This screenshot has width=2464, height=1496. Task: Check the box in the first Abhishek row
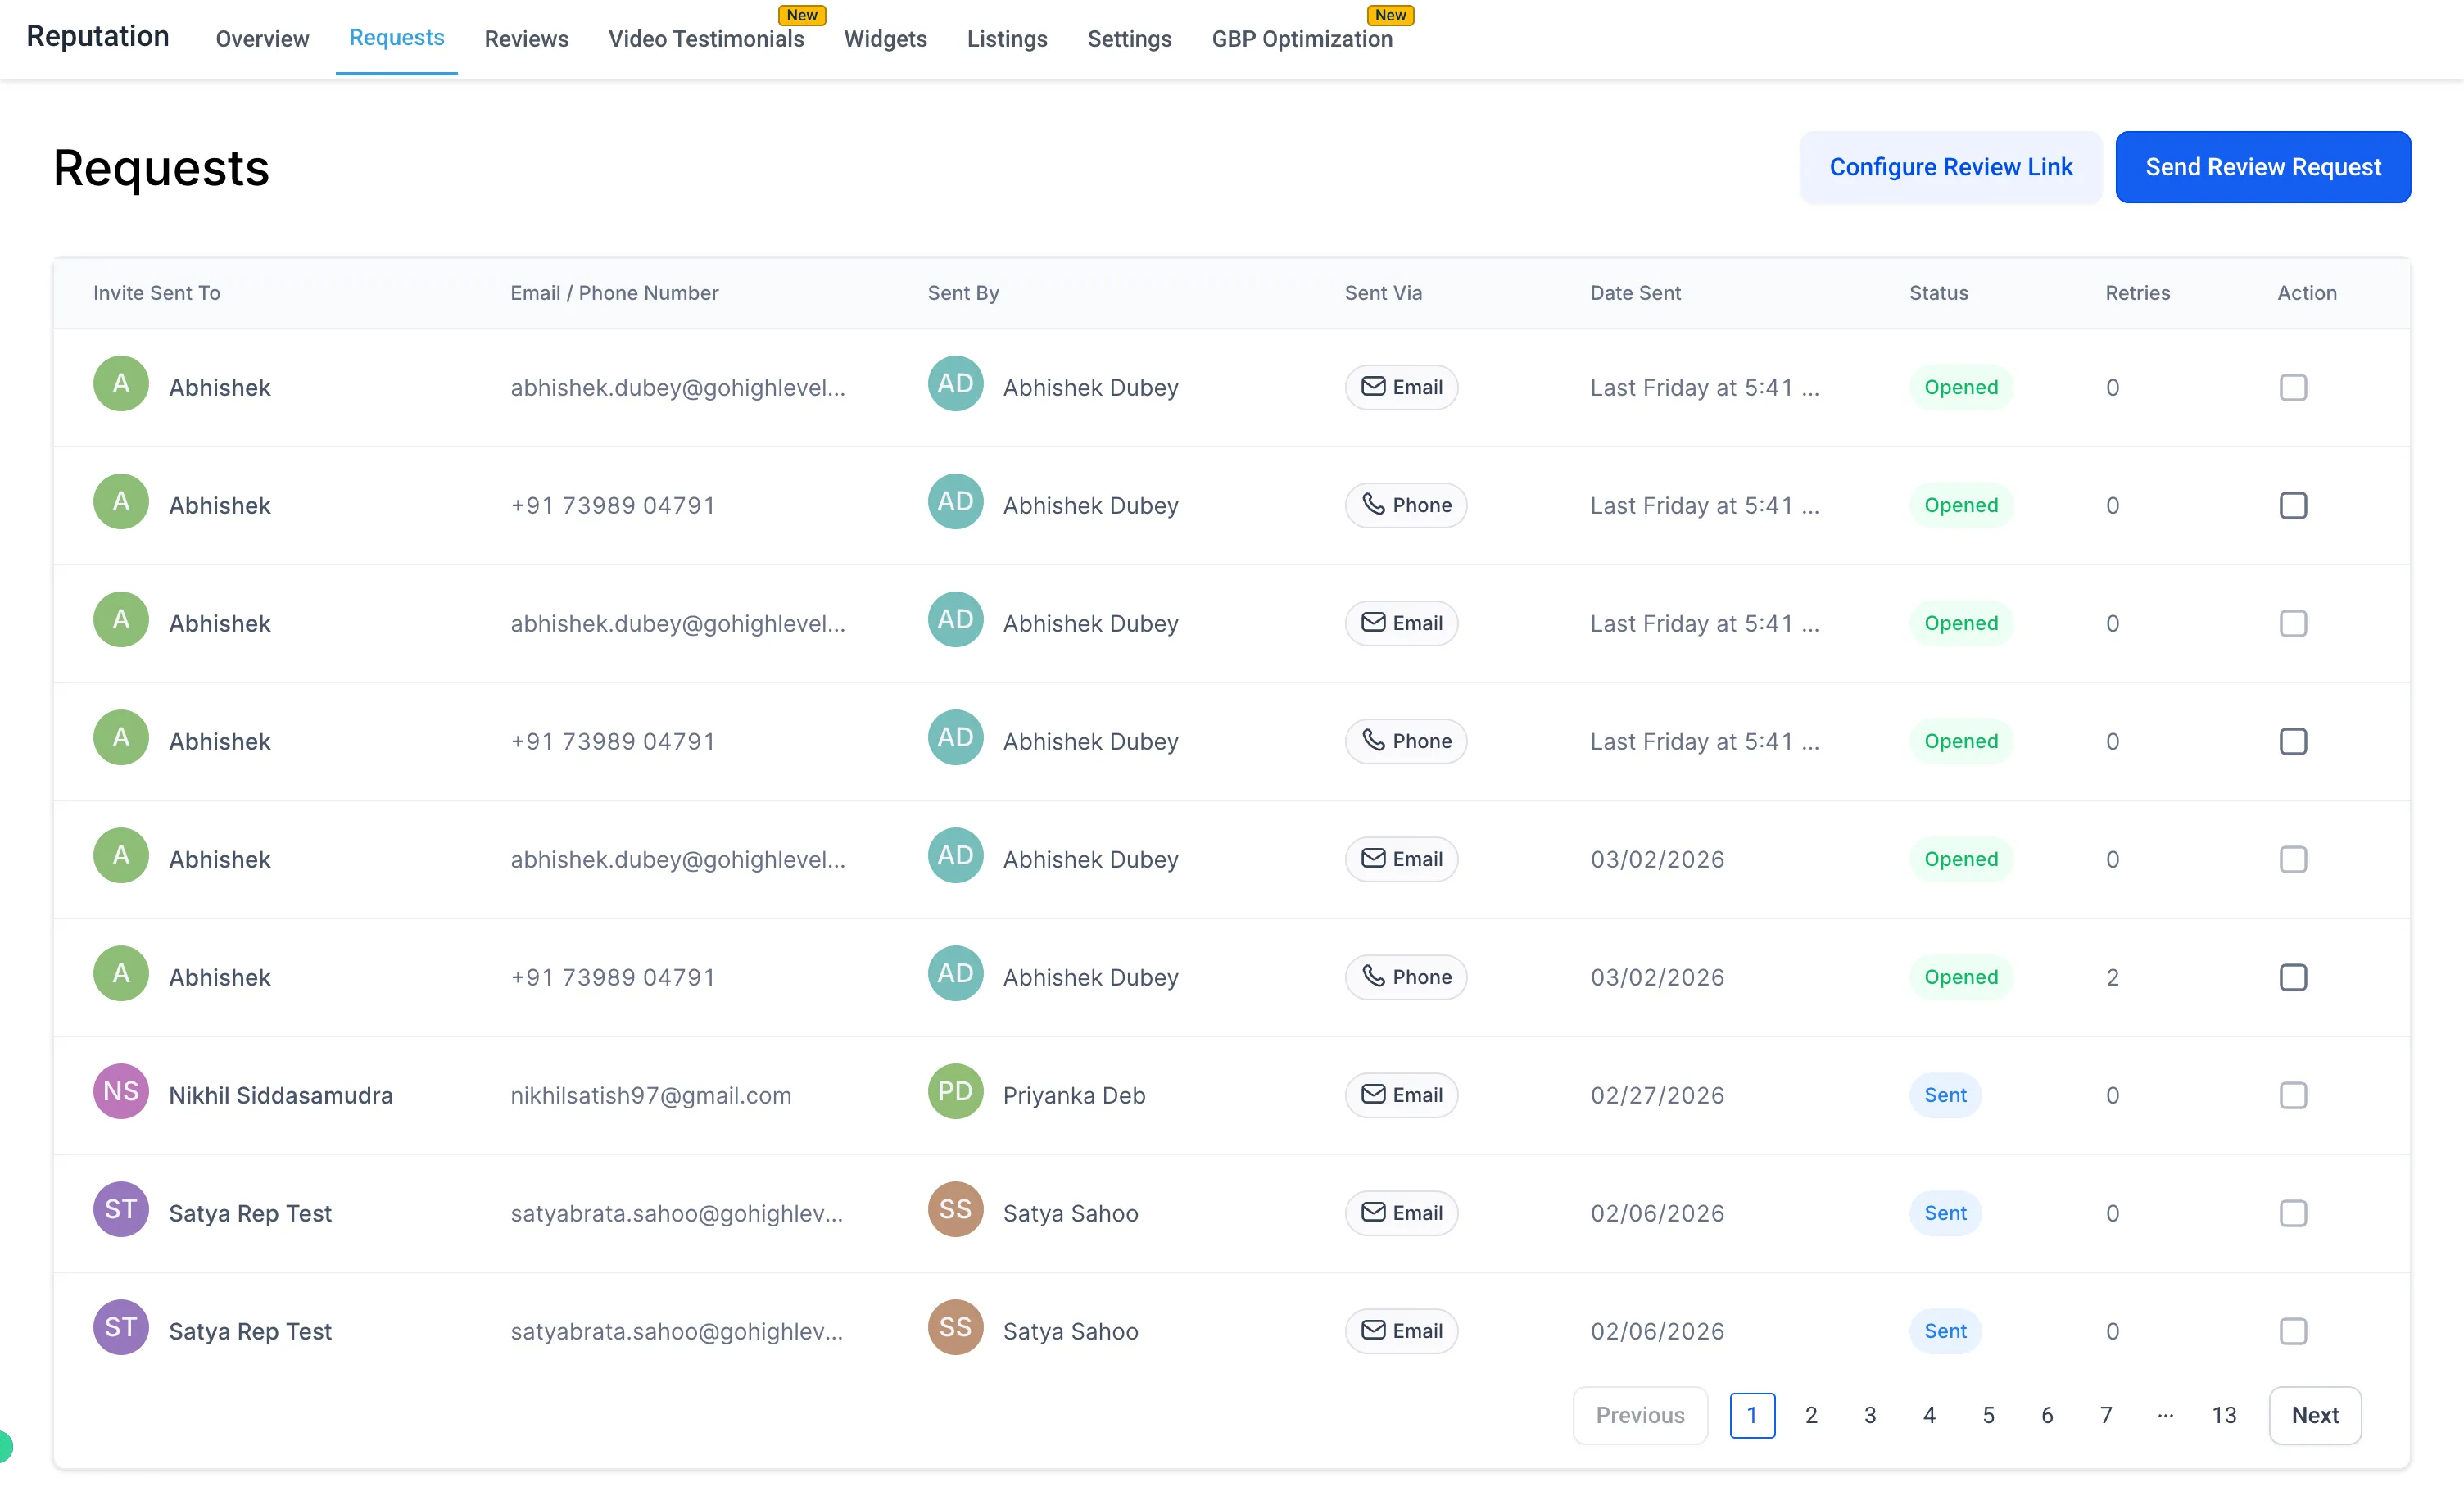2292,387
